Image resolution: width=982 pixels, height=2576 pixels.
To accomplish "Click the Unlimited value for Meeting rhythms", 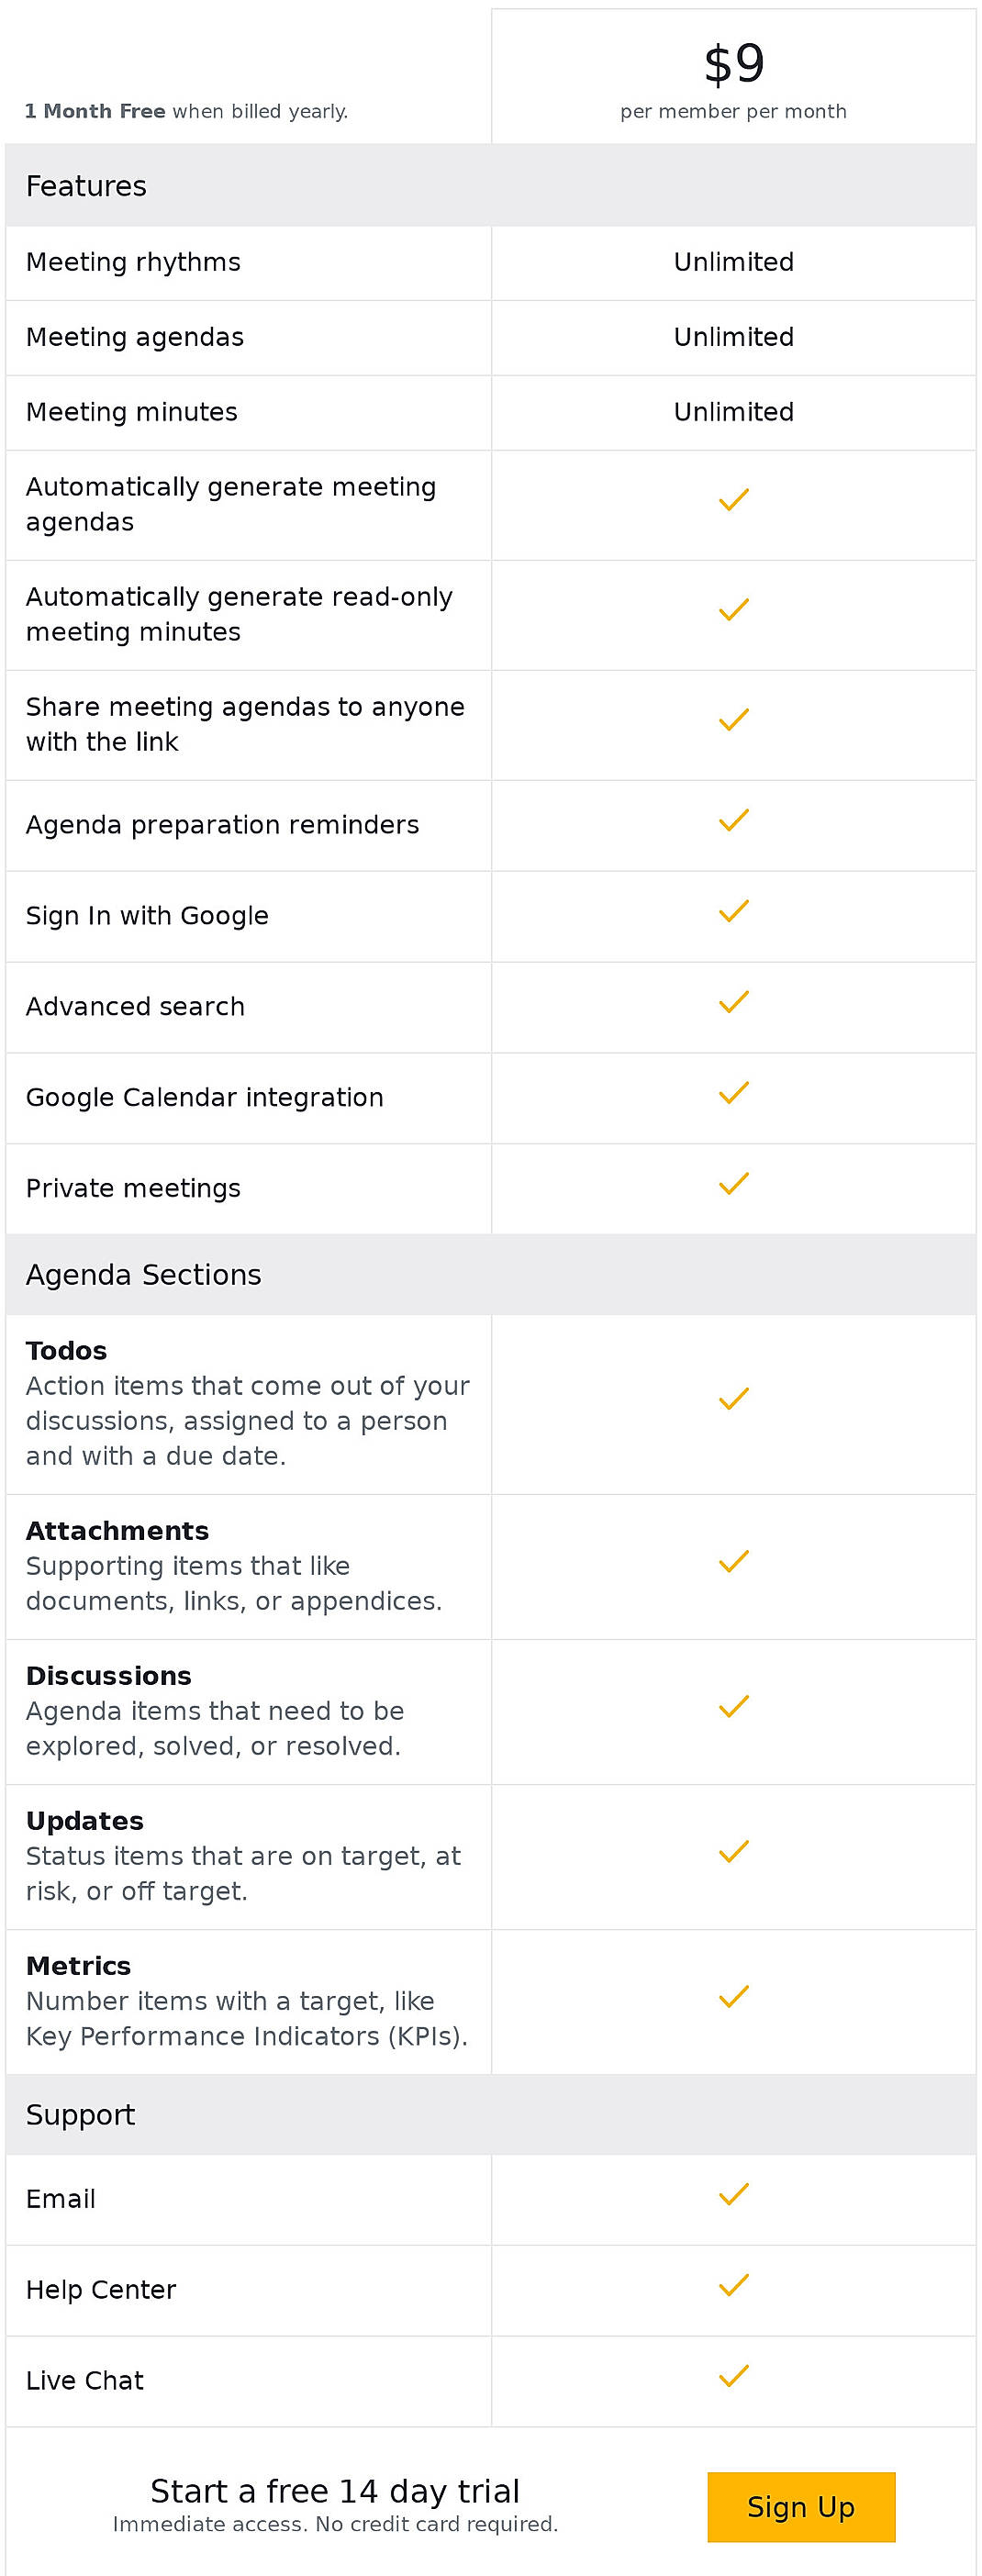I will [733, 262].
